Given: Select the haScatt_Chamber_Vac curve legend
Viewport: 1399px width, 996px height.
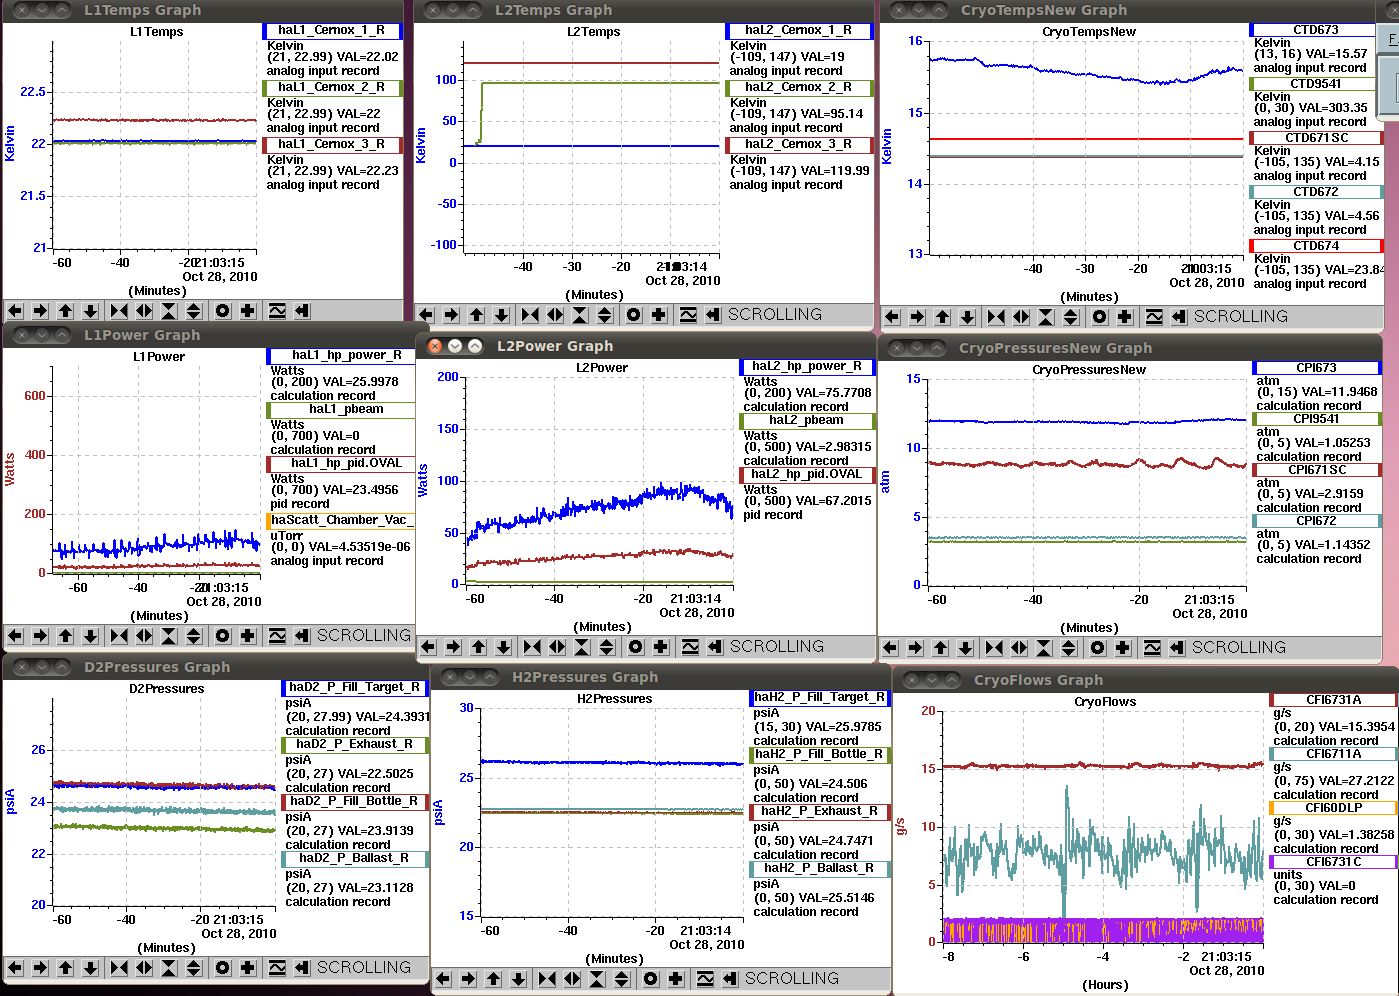Looking at the screenshot, I should pos(340,521).
